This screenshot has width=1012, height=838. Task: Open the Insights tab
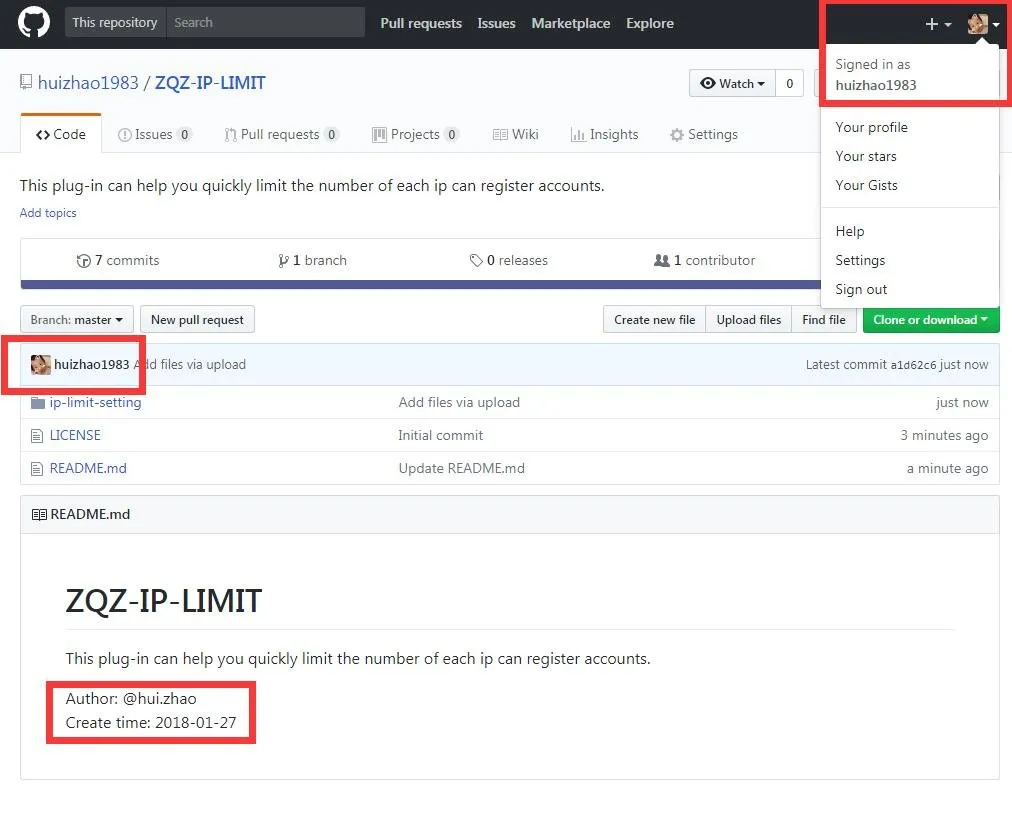point(604,134)
